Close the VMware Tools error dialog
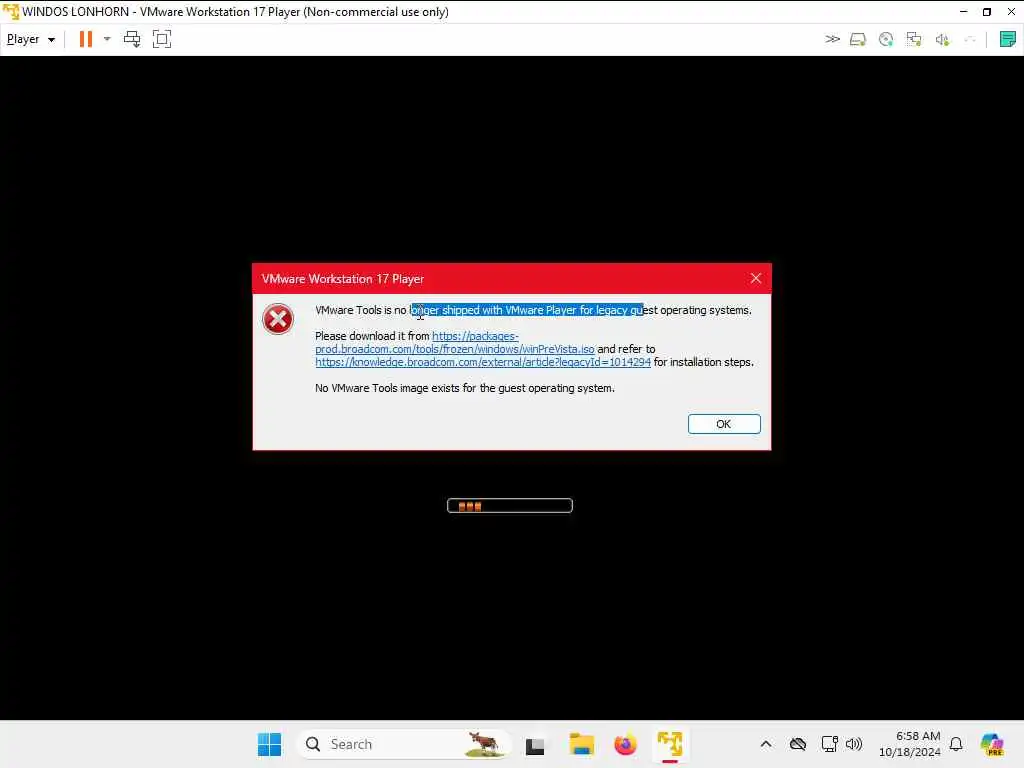The image size is (1024, 768). pos(756,278)
